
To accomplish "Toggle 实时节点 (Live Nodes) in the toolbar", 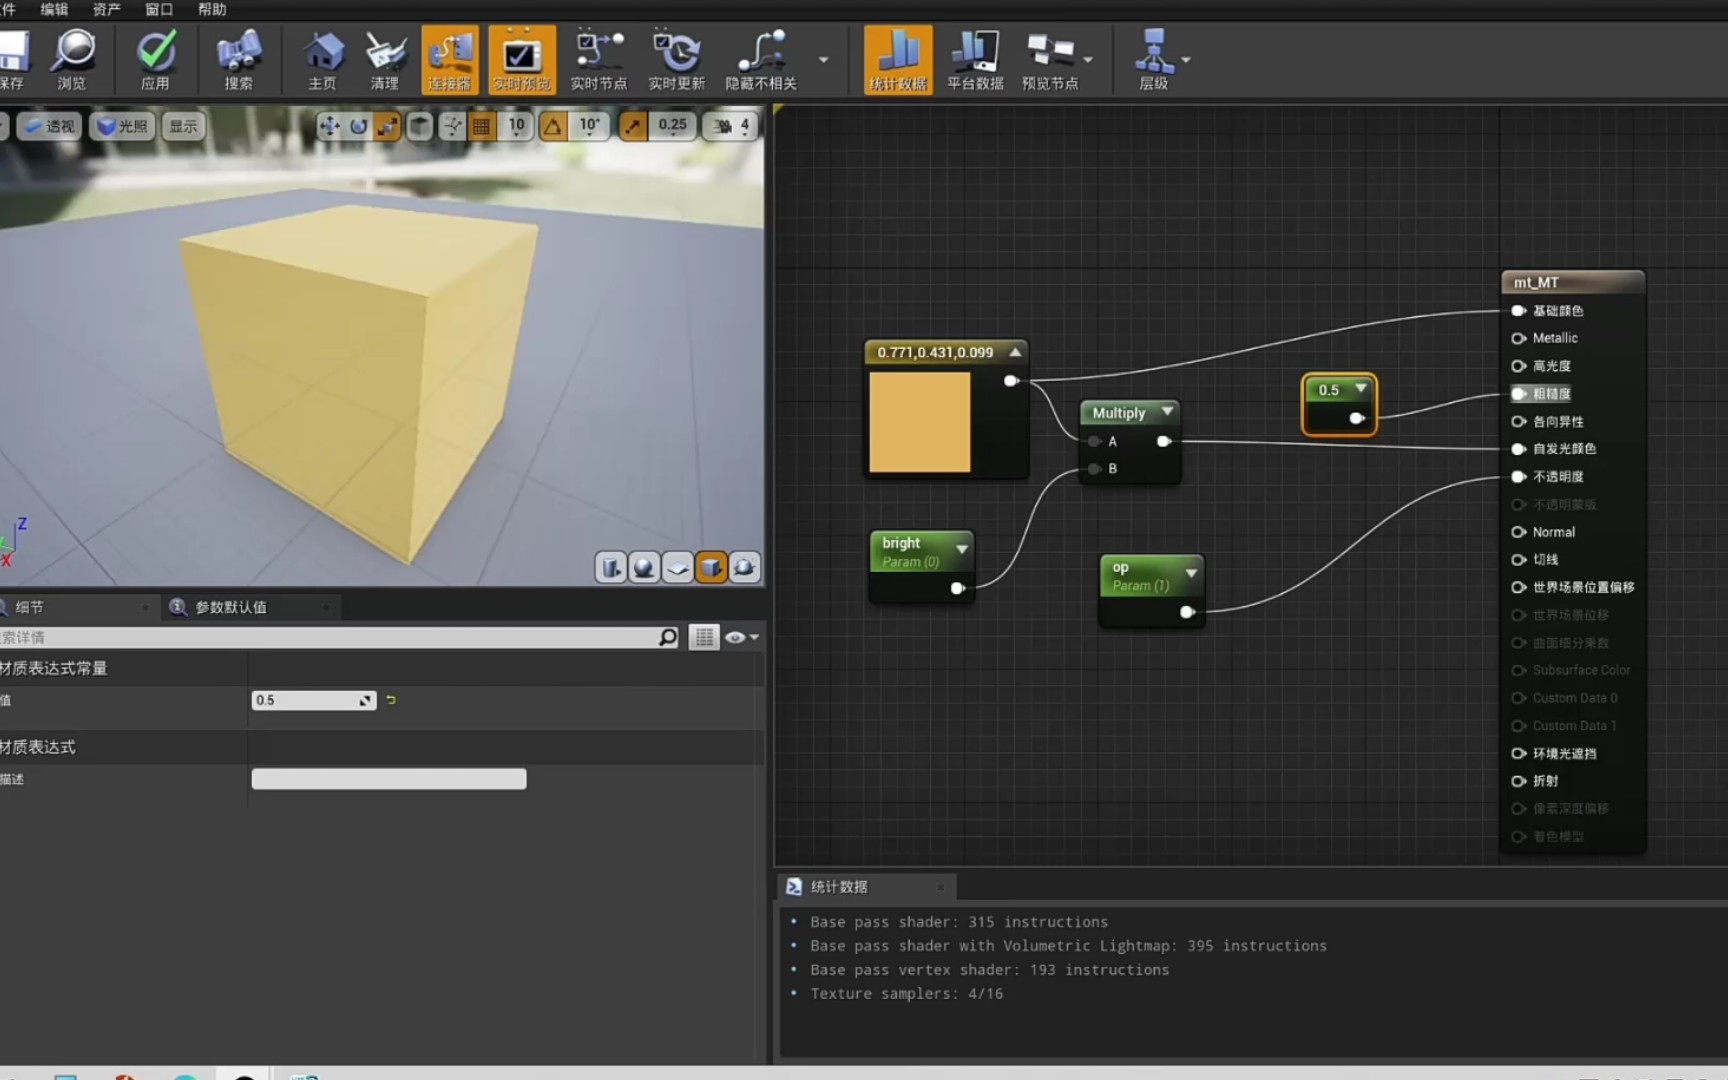I will pos(598,59).
